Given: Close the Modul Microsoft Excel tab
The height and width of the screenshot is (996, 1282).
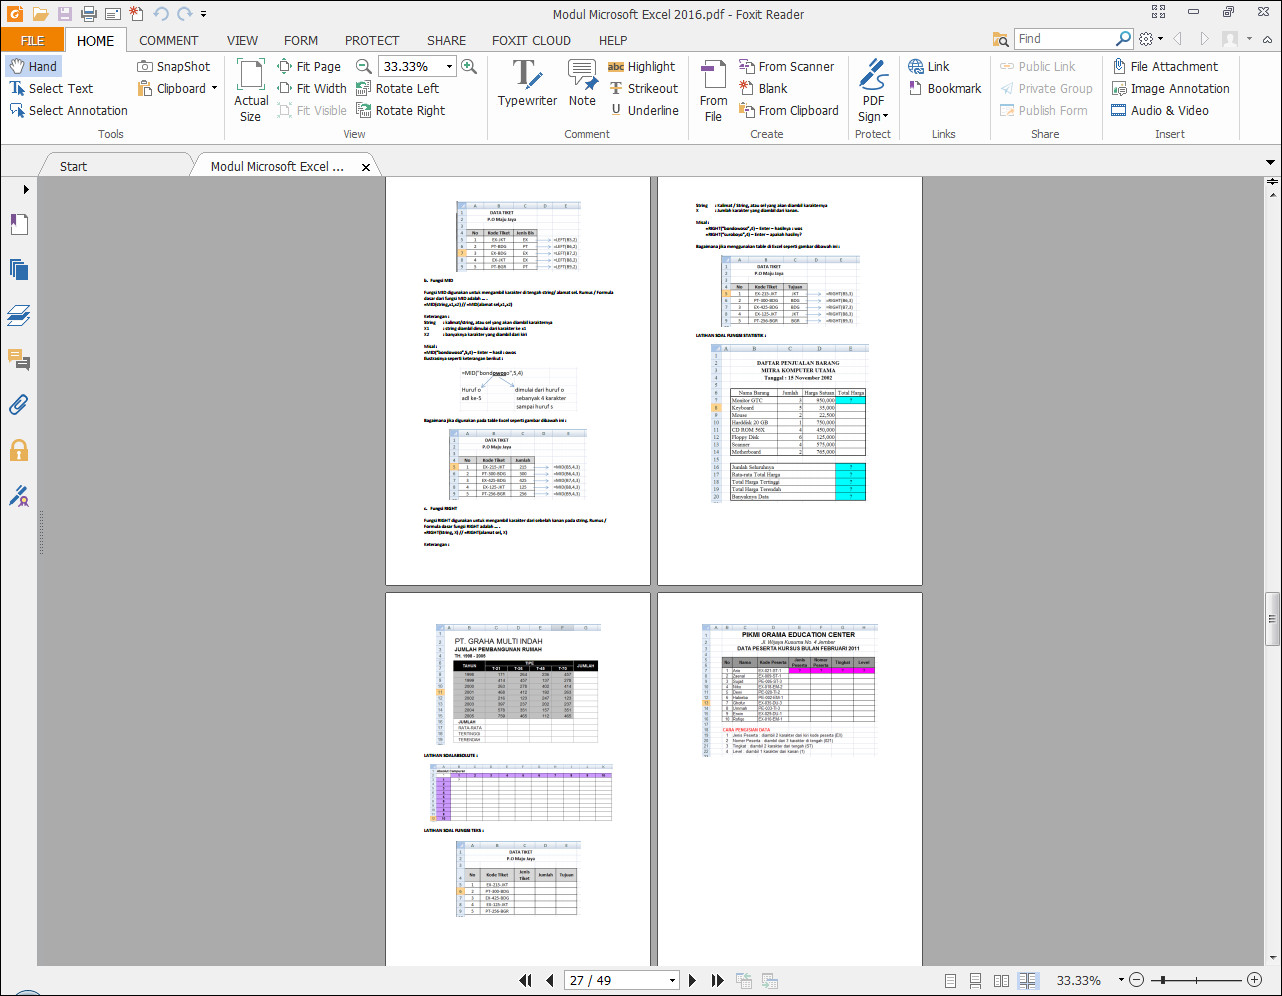Looking at the screenshot, I should pyautogui.click(x=366, y=167).
